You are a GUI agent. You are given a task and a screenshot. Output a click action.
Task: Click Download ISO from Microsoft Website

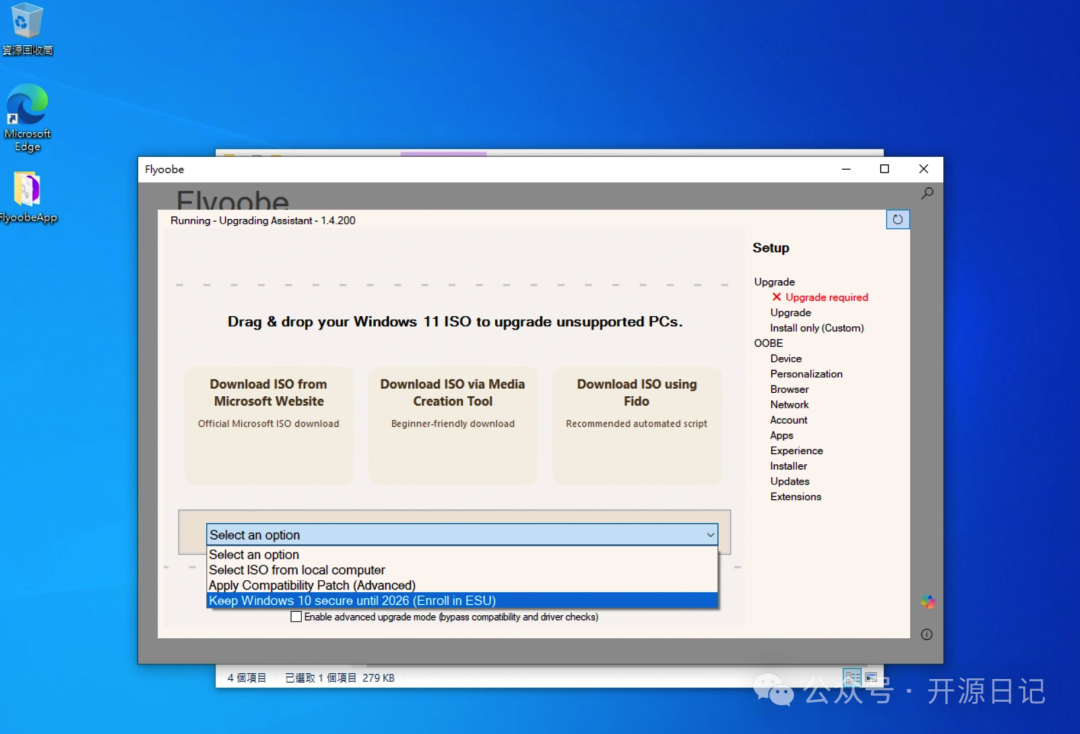pyautogui.click(x=268, y=424)
